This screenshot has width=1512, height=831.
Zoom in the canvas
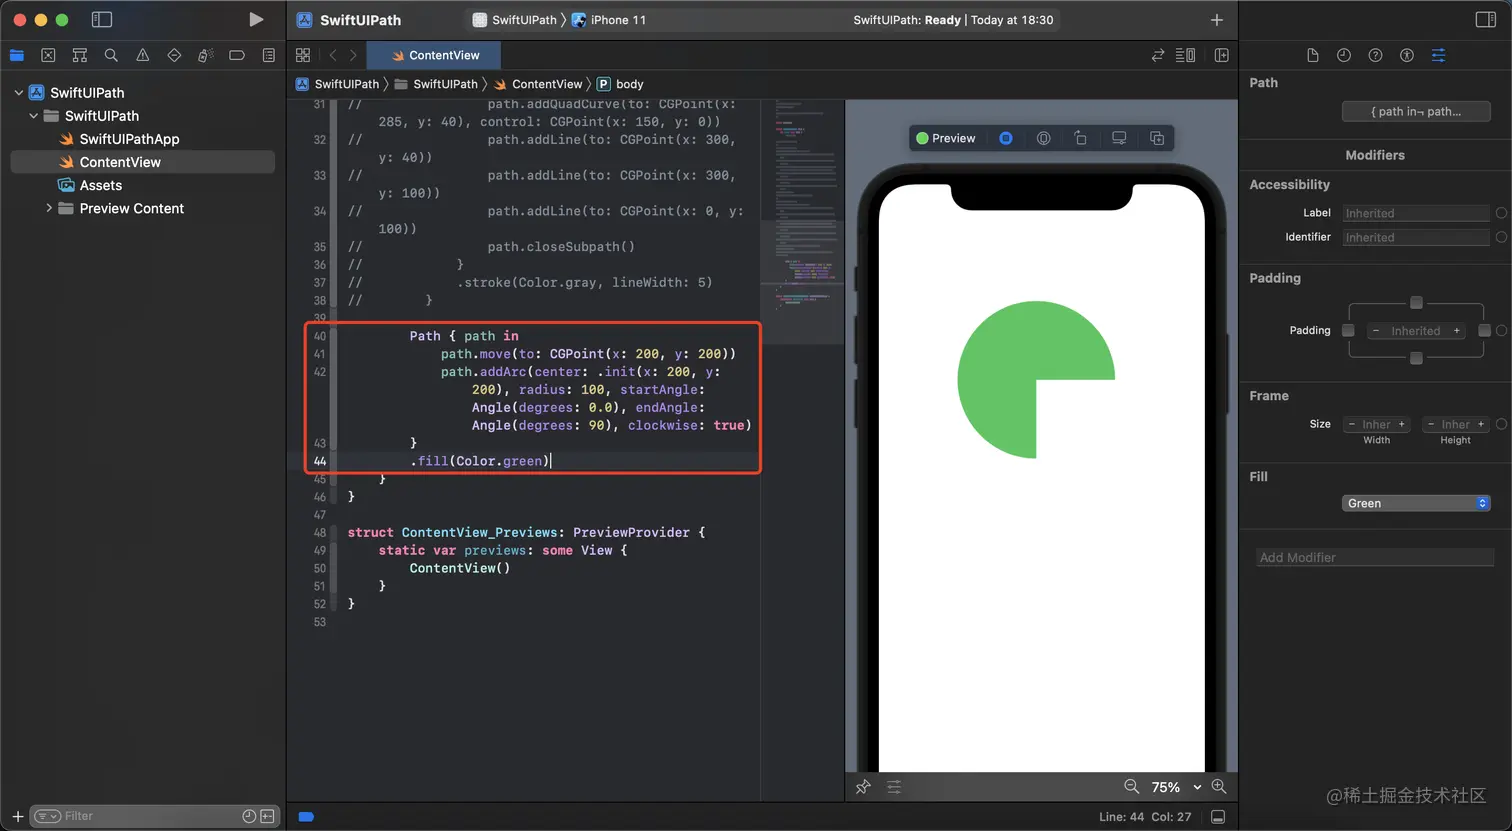(1219, 787)
